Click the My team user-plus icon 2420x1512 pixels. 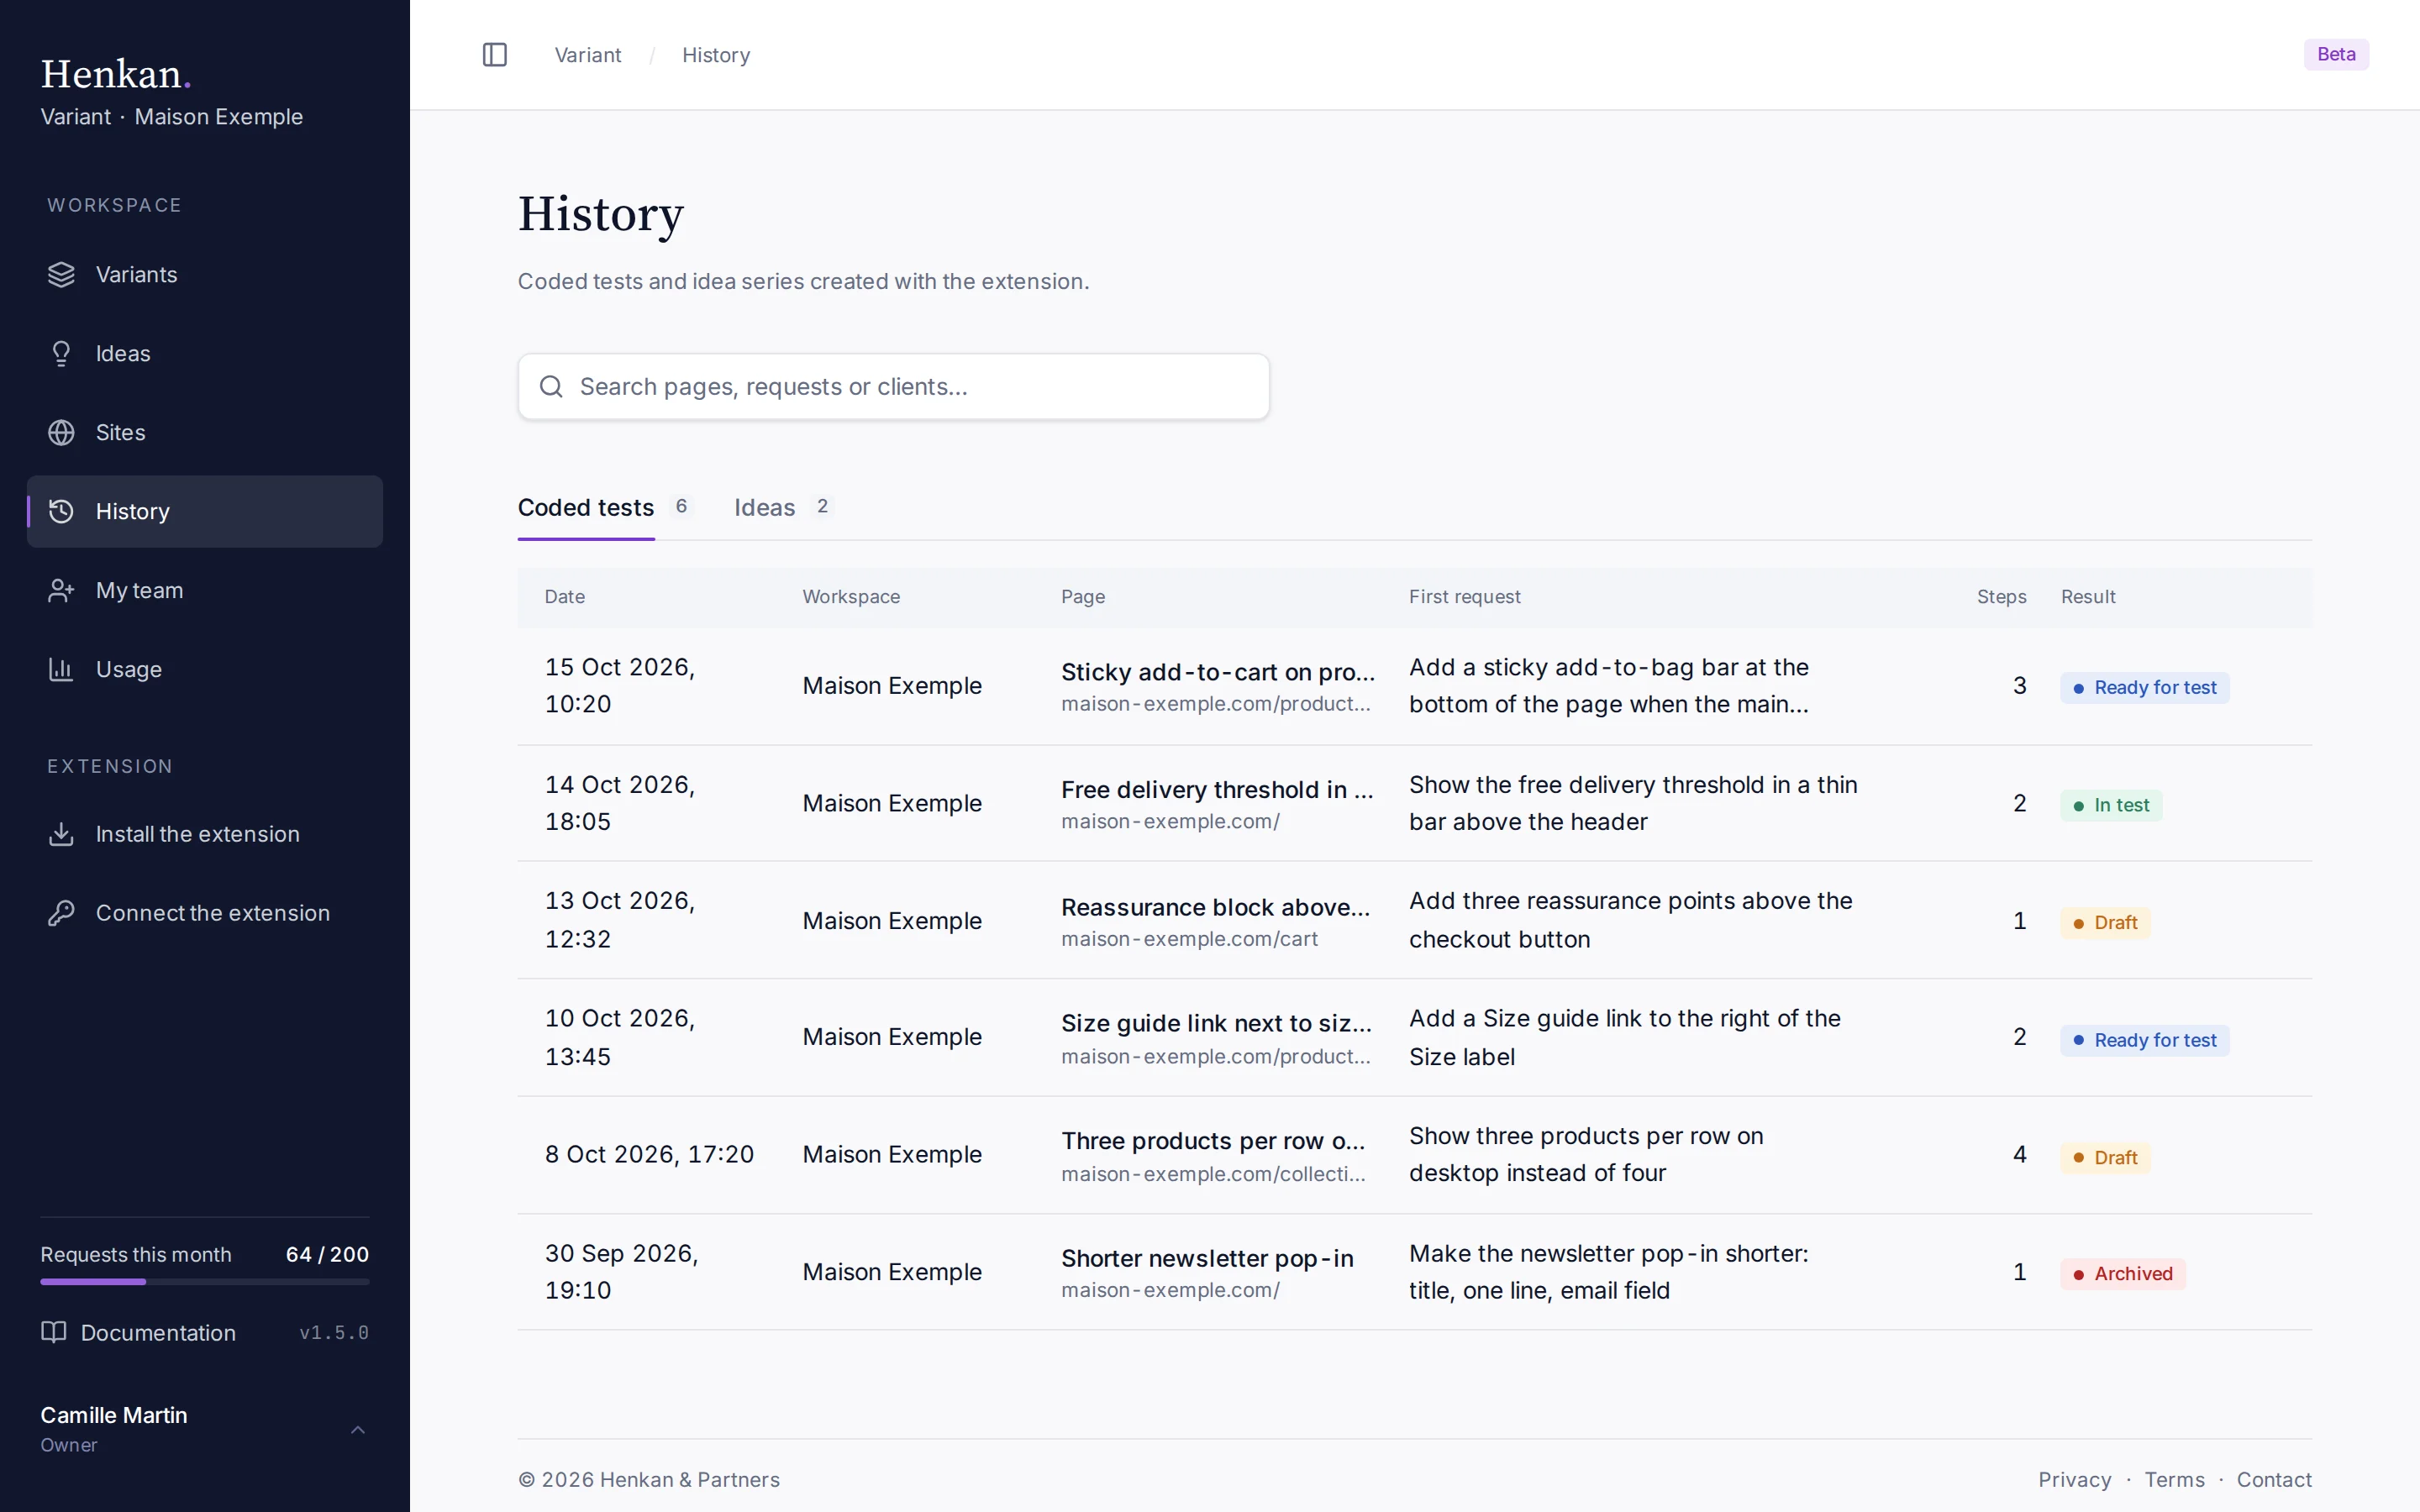[x=61, y=590]
